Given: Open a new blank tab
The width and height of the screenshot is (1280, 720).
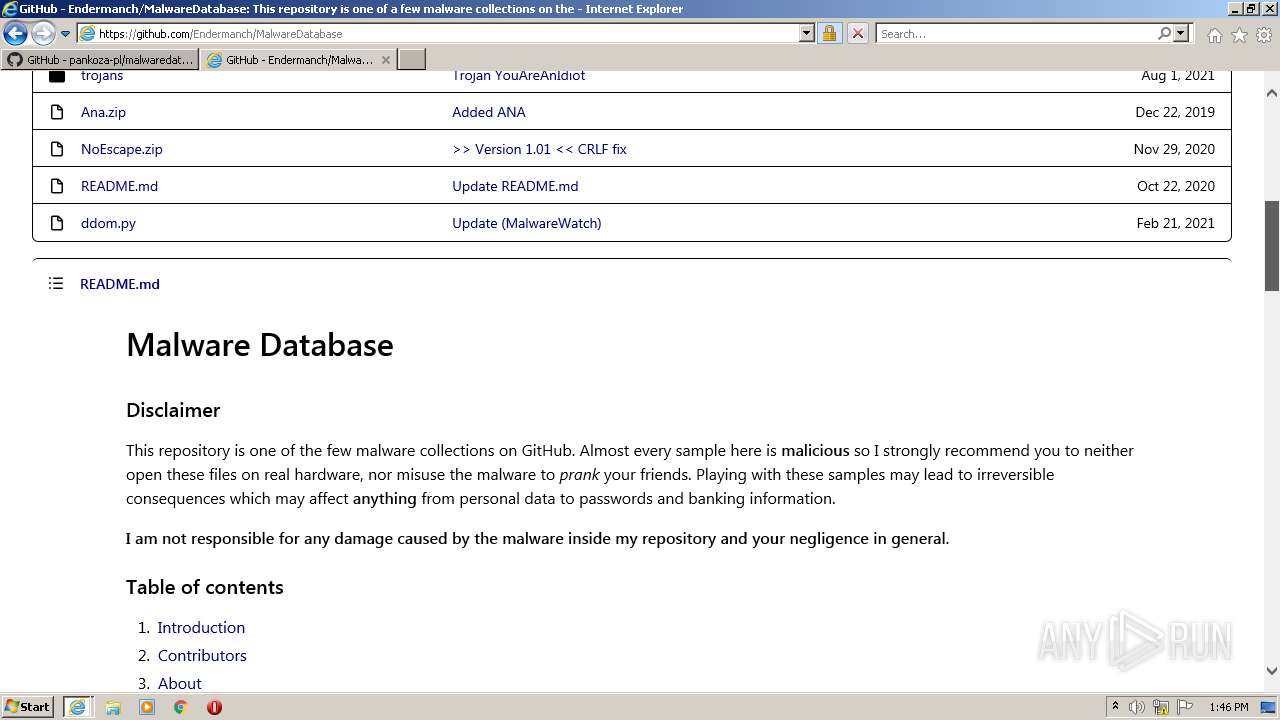Looking at the screenshot, I should coord(412,60).
